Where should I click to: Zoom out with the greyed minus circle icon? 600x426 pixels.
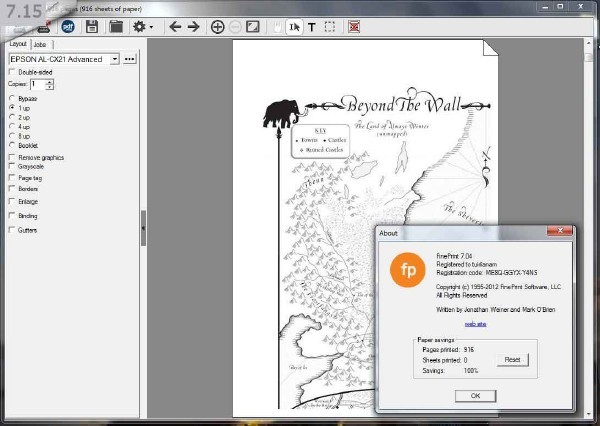[235, 27]
